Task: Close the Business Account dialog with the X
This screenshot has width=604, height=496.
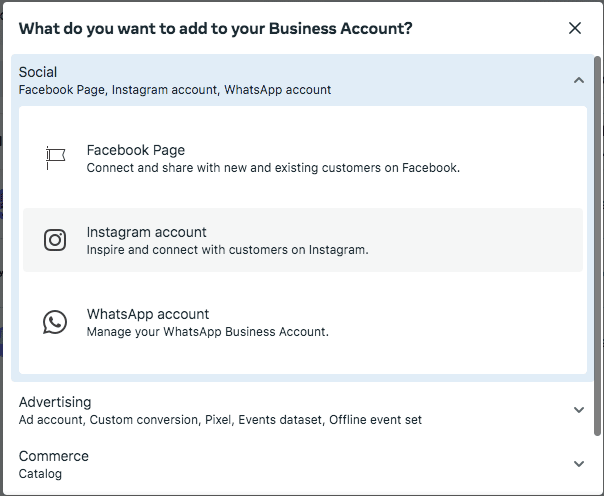Action: pos(575,28)
